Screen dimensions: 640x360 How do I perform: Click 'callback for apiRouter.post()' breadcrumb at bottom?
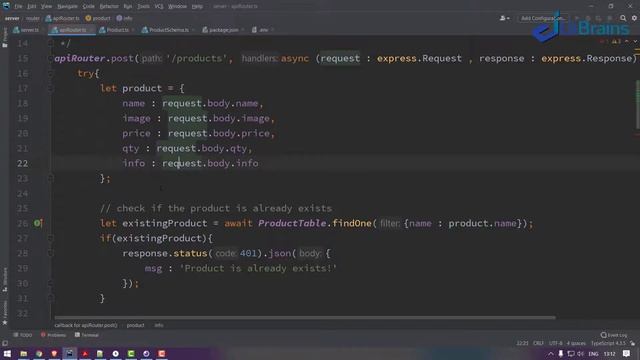click(x=86, y=325)
